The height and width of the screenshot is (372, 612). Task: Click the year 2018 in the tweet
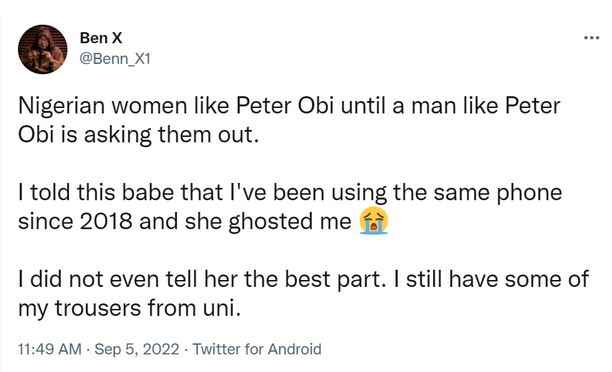pyautogui.click(x=106, y=221)
